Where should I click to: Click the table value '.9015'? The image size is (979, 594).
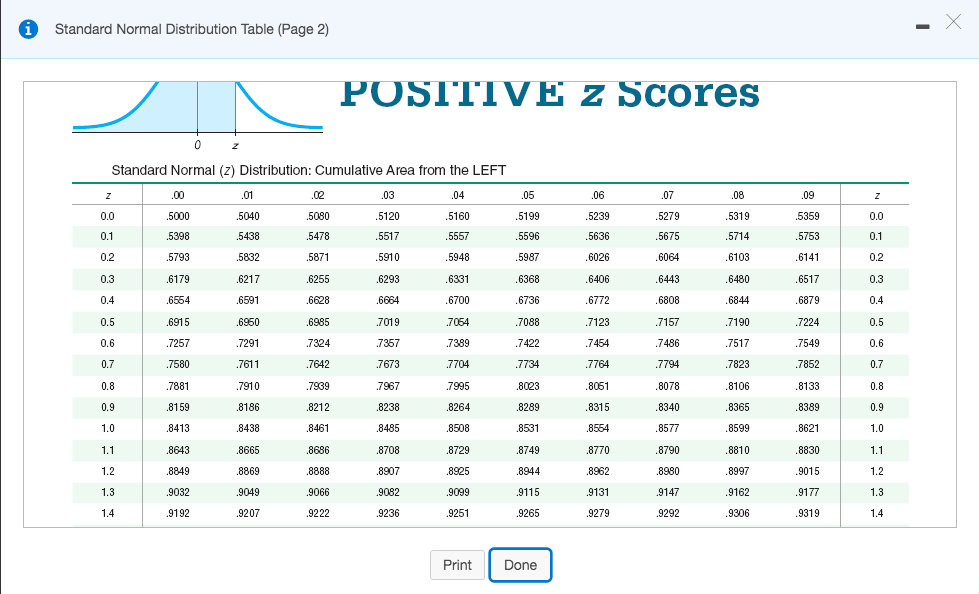[807, 472]
